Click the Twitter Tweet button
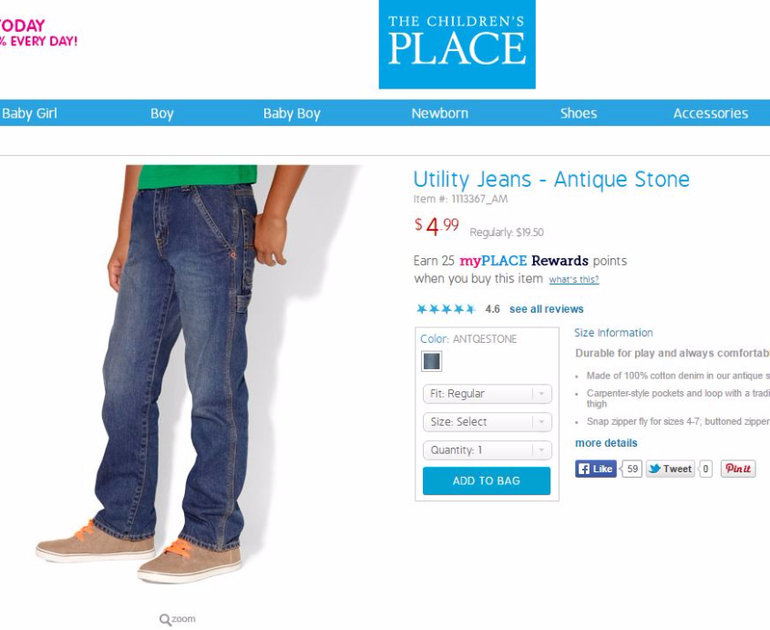The height and width of the screenshot is (630, 770). tap(670, 468)
